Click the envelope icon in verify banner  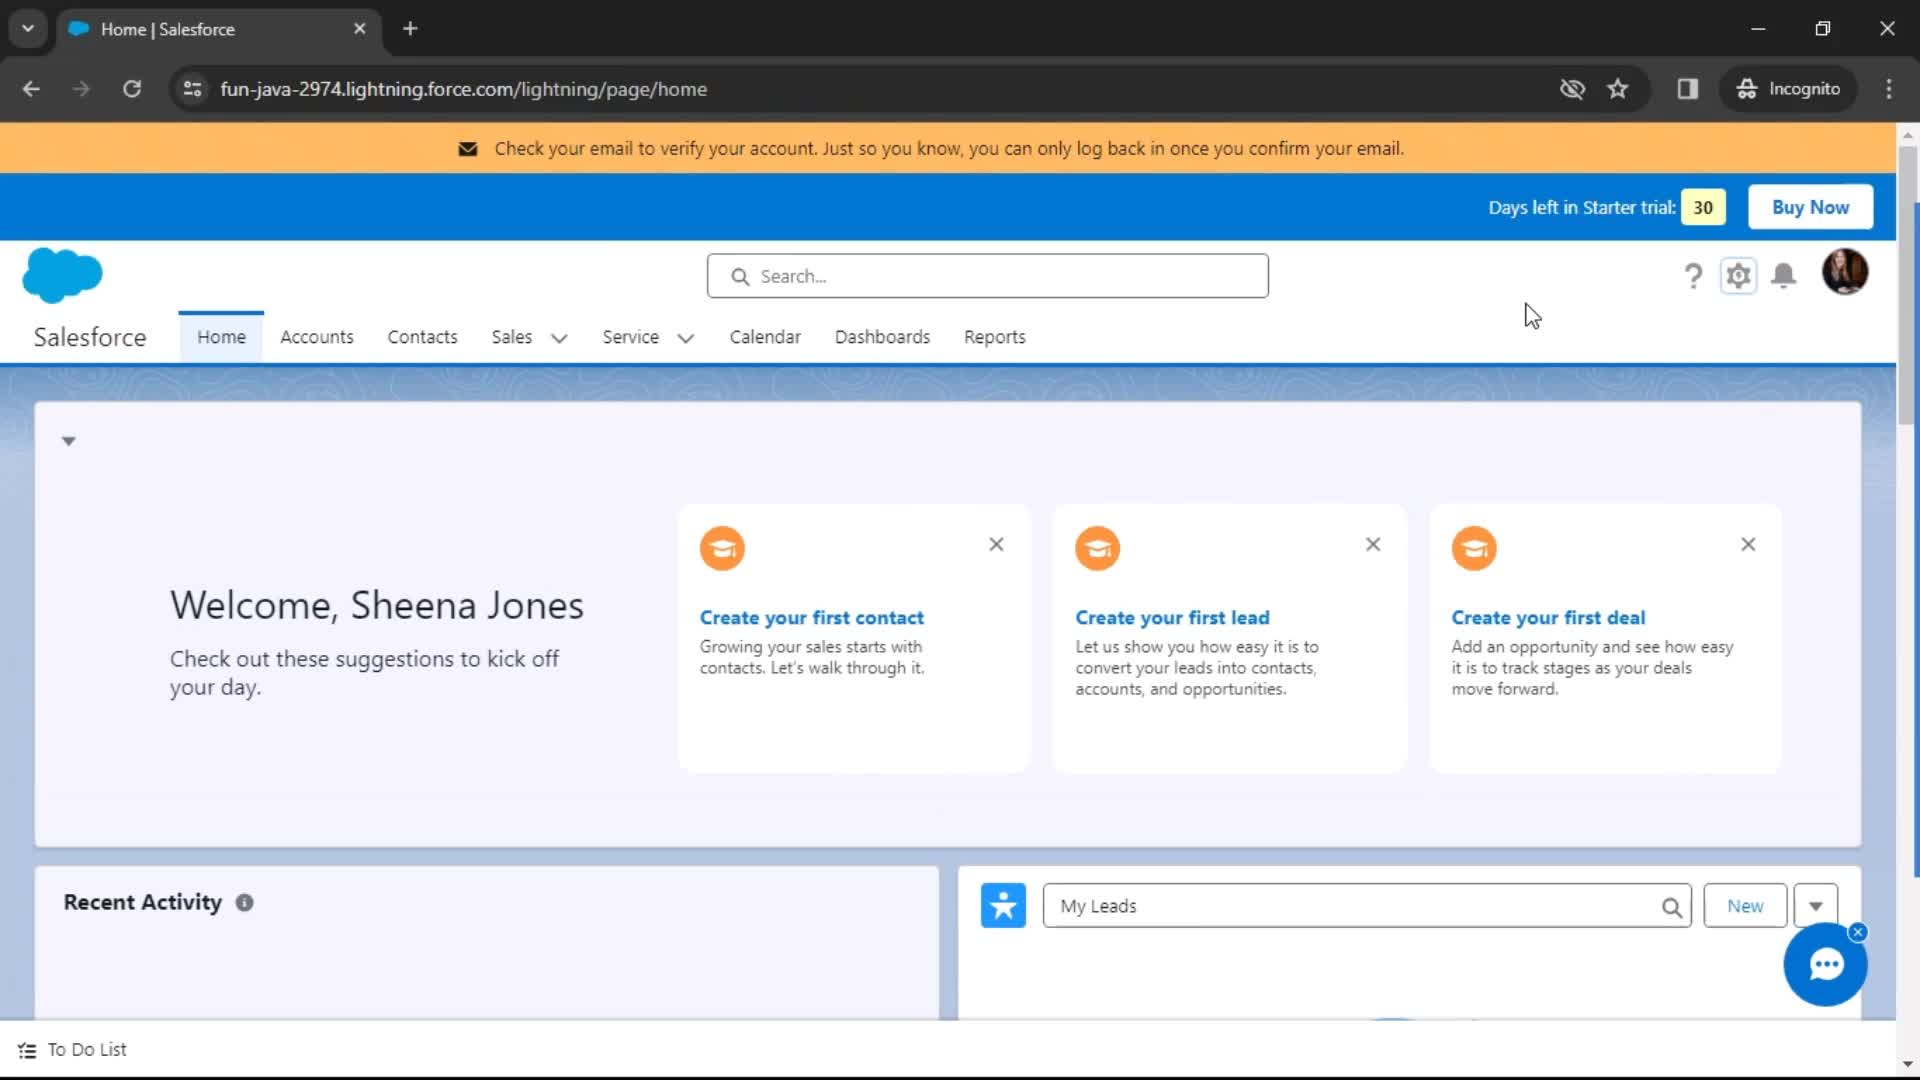(467, 149)
